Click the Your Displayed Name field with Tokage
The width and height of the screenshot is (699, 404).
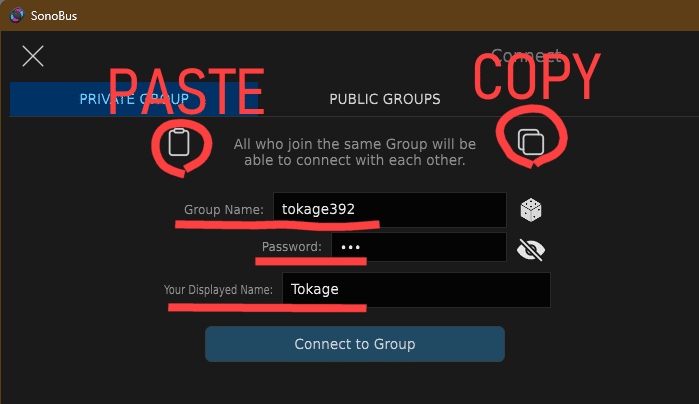416,290
